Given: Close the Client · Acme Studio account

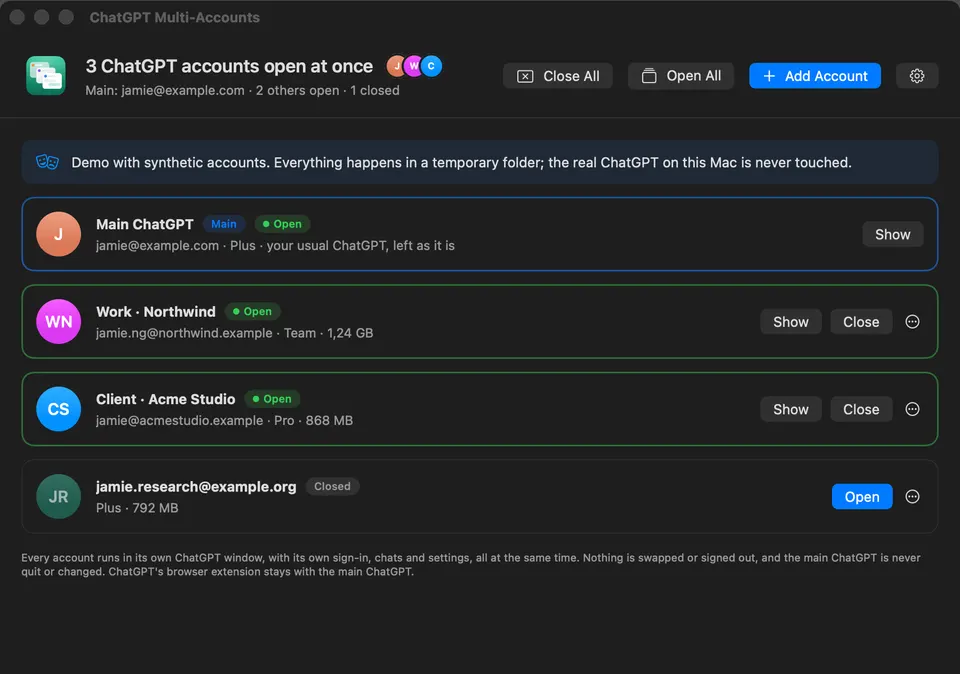Looking at the screenshot, I should coord(861,410).
